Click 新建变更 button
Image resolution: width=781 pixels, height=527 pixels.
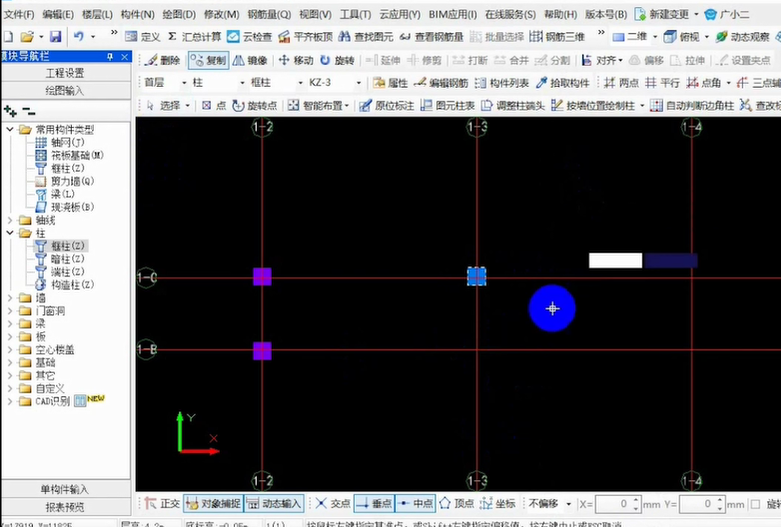coord(662,14)
